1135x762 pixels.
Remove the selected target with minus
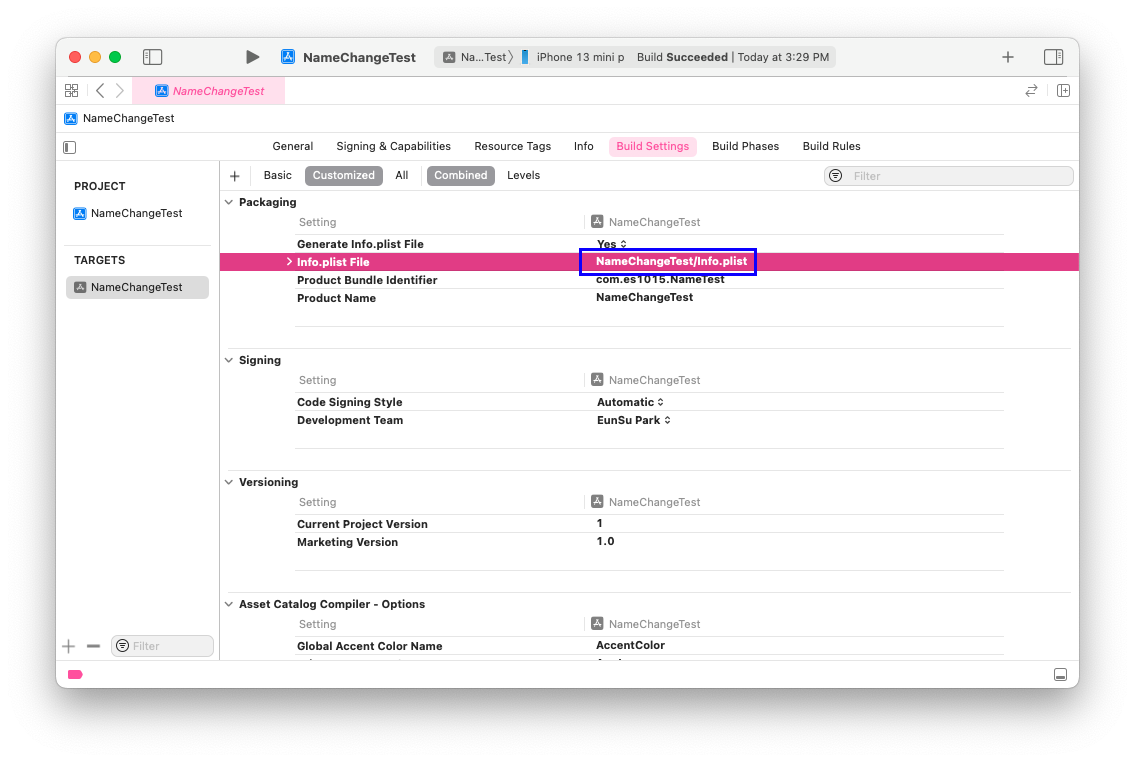click(x=93, y=645)
